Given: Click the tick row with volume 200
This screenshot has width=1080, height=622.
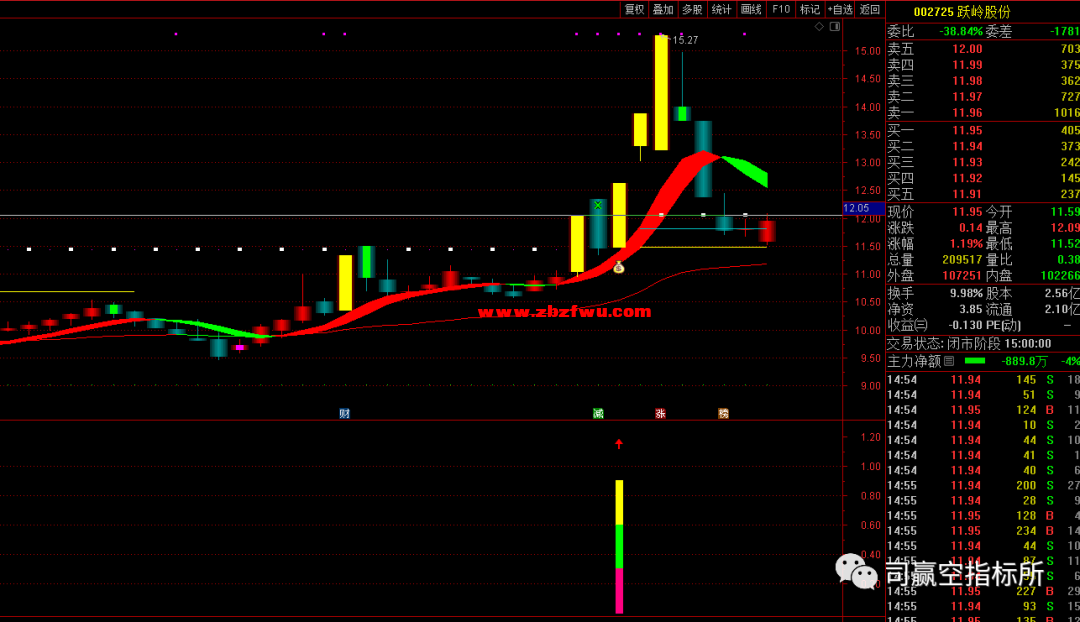Looking at the screenshot, I should point(983,486).
